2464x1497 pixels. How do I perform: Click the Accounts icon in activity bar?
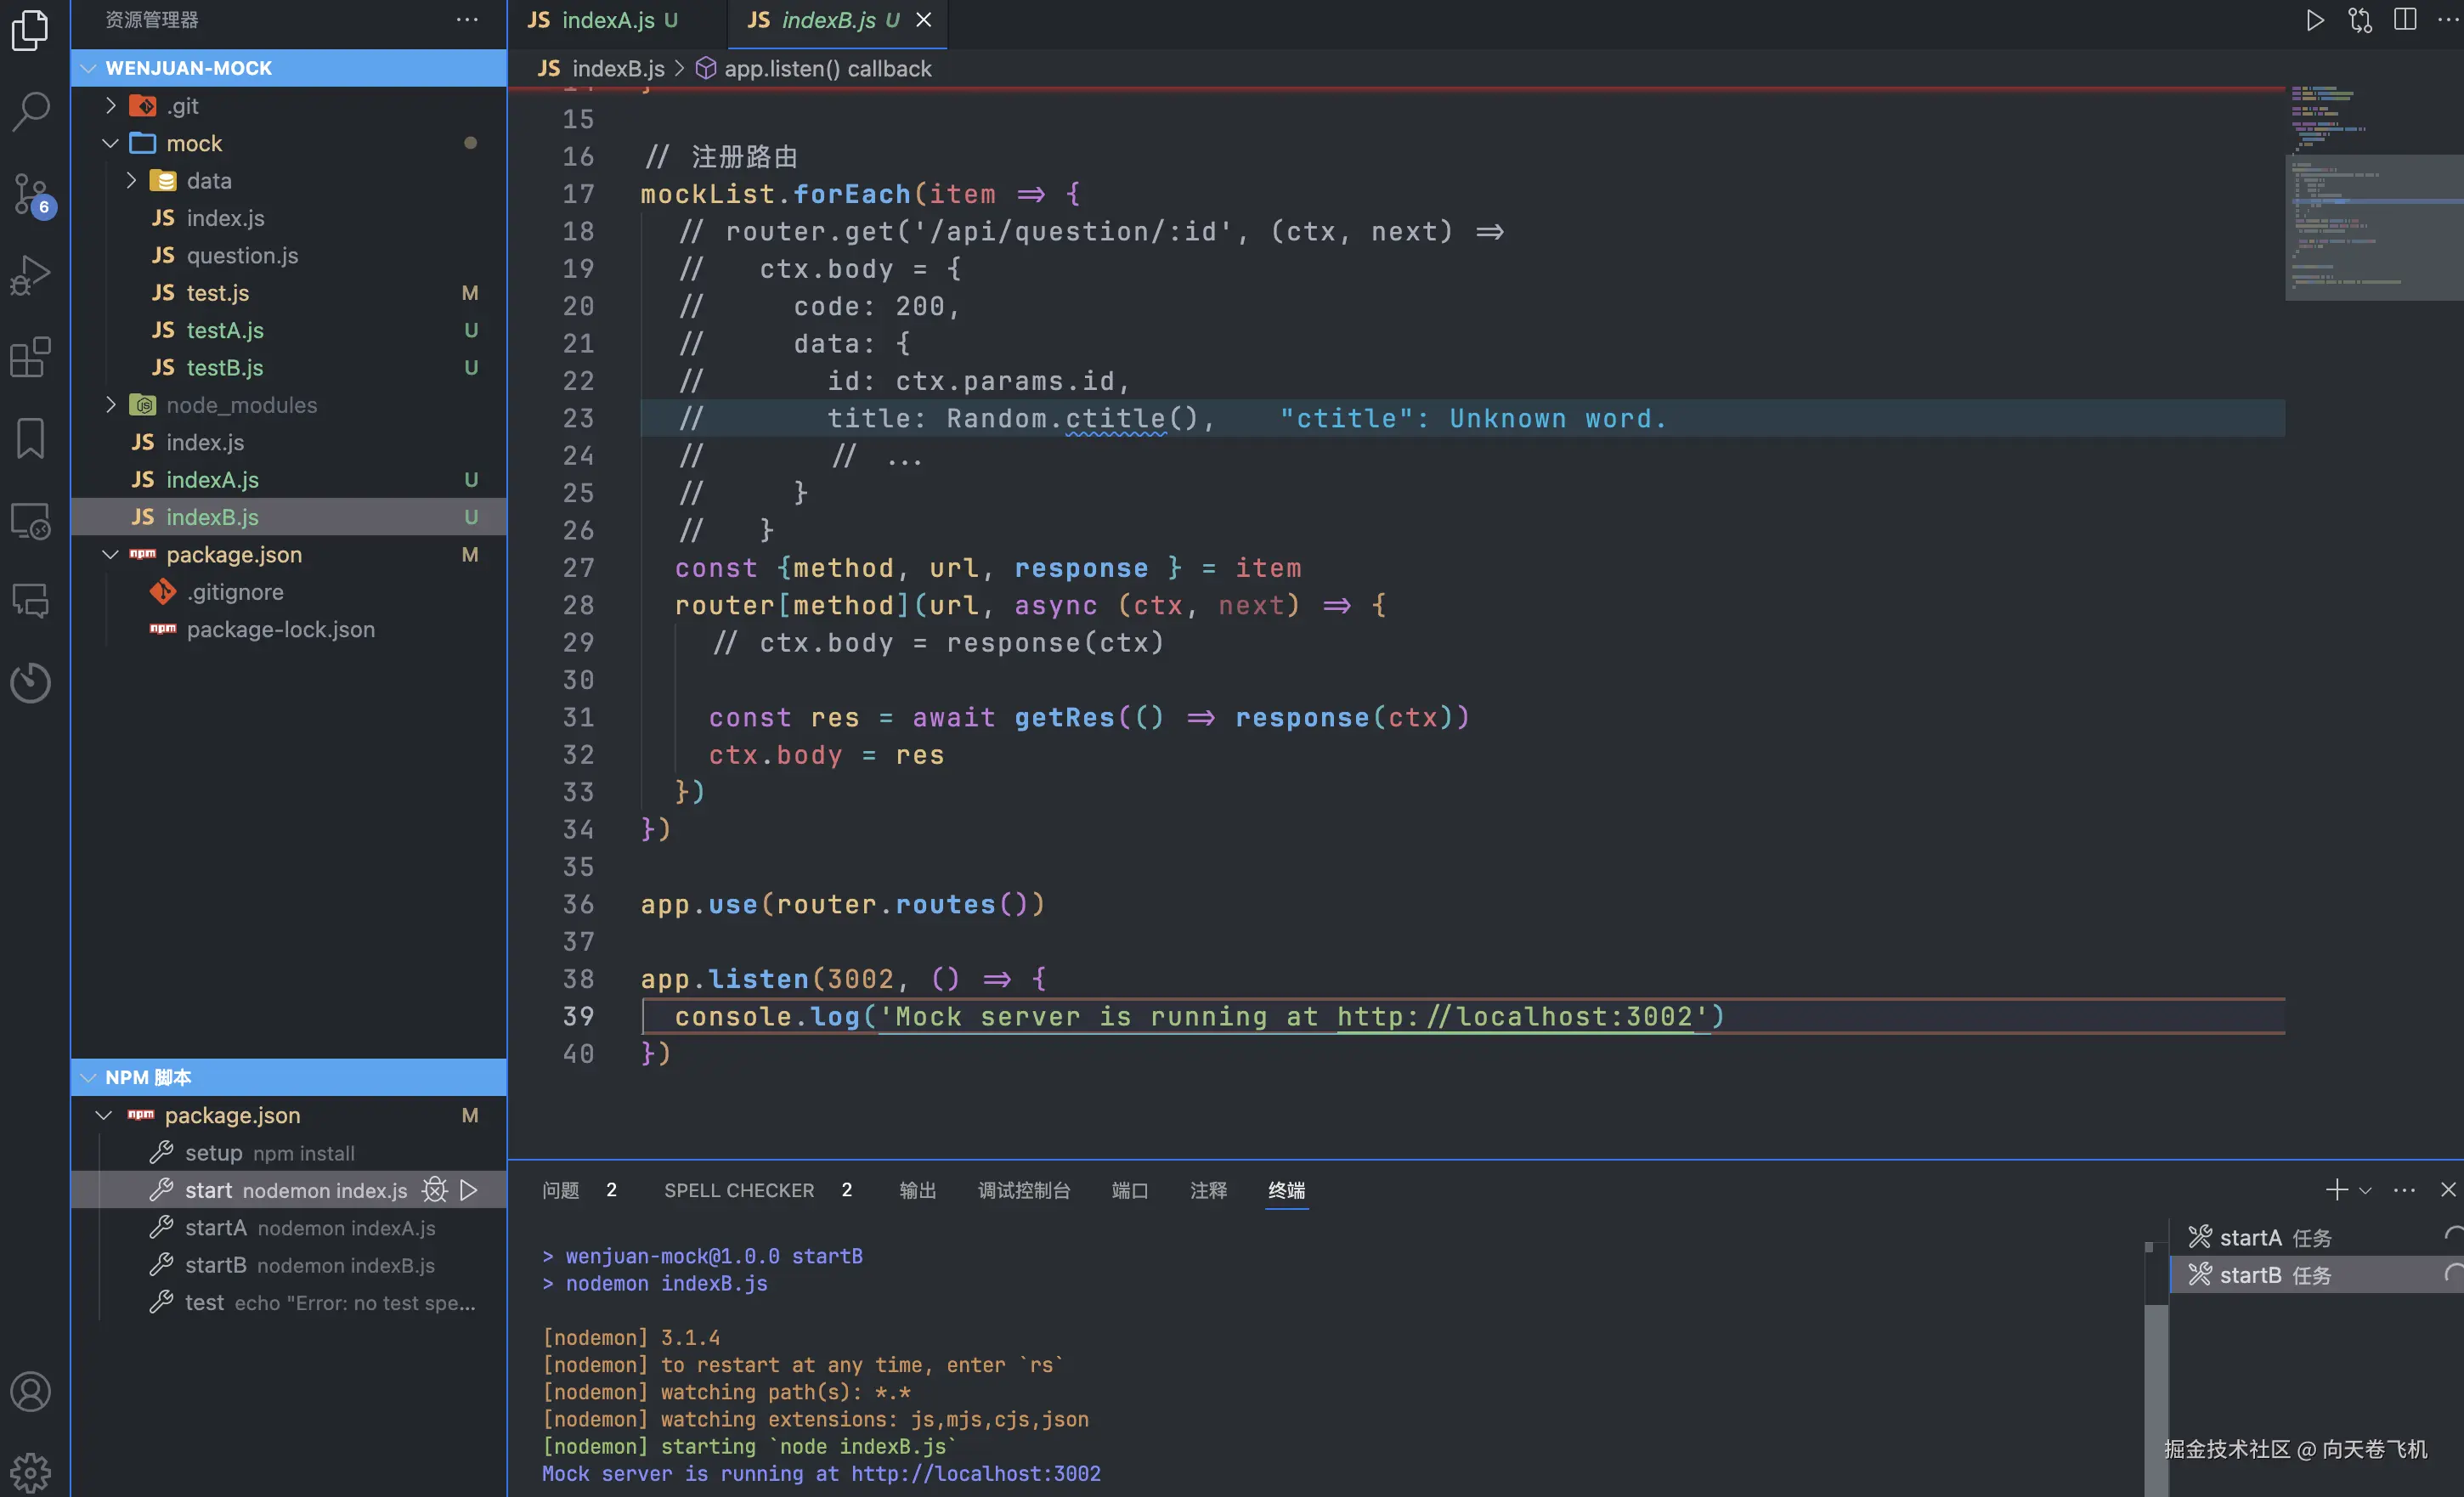[30, 1391]
